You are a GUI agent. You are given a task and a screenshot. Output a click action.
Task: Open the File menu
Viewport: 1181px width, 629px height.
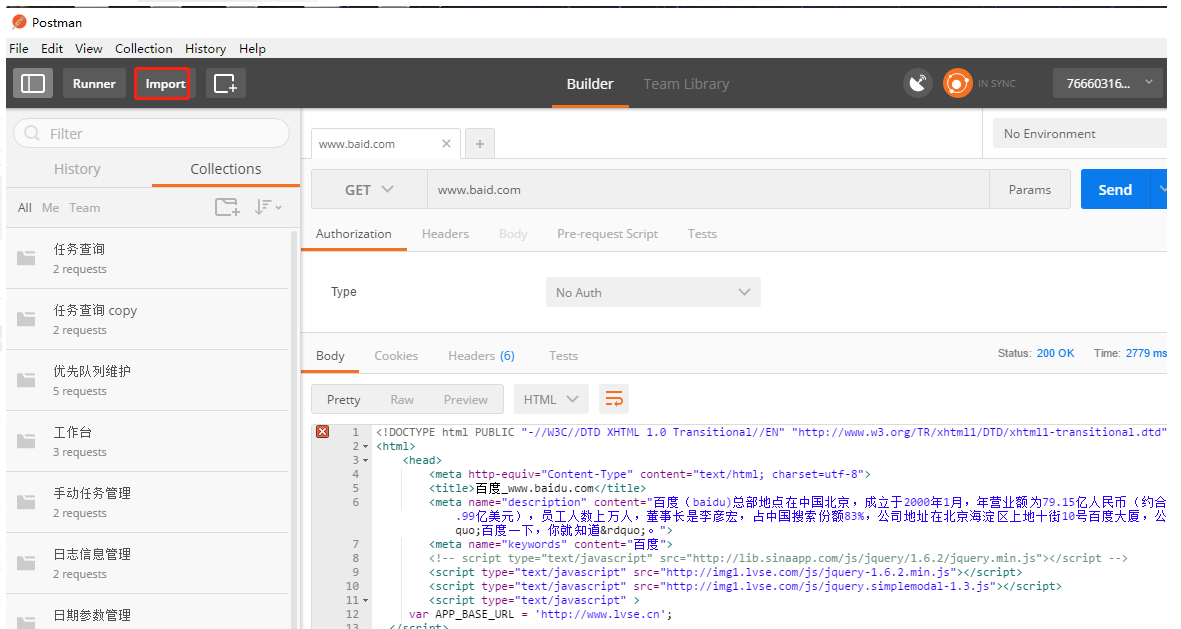pyautogui.click(x=19, y=48)
